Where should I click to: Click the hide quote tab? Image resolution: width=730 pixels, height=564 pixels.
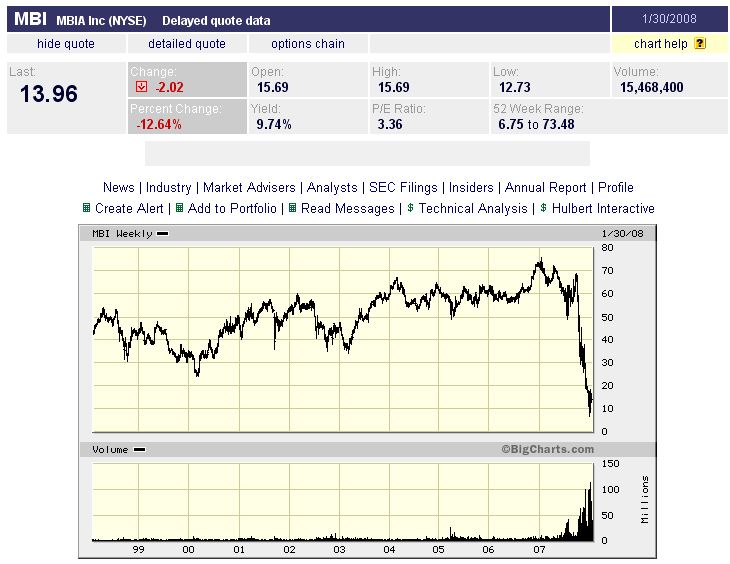coord(66,44)
